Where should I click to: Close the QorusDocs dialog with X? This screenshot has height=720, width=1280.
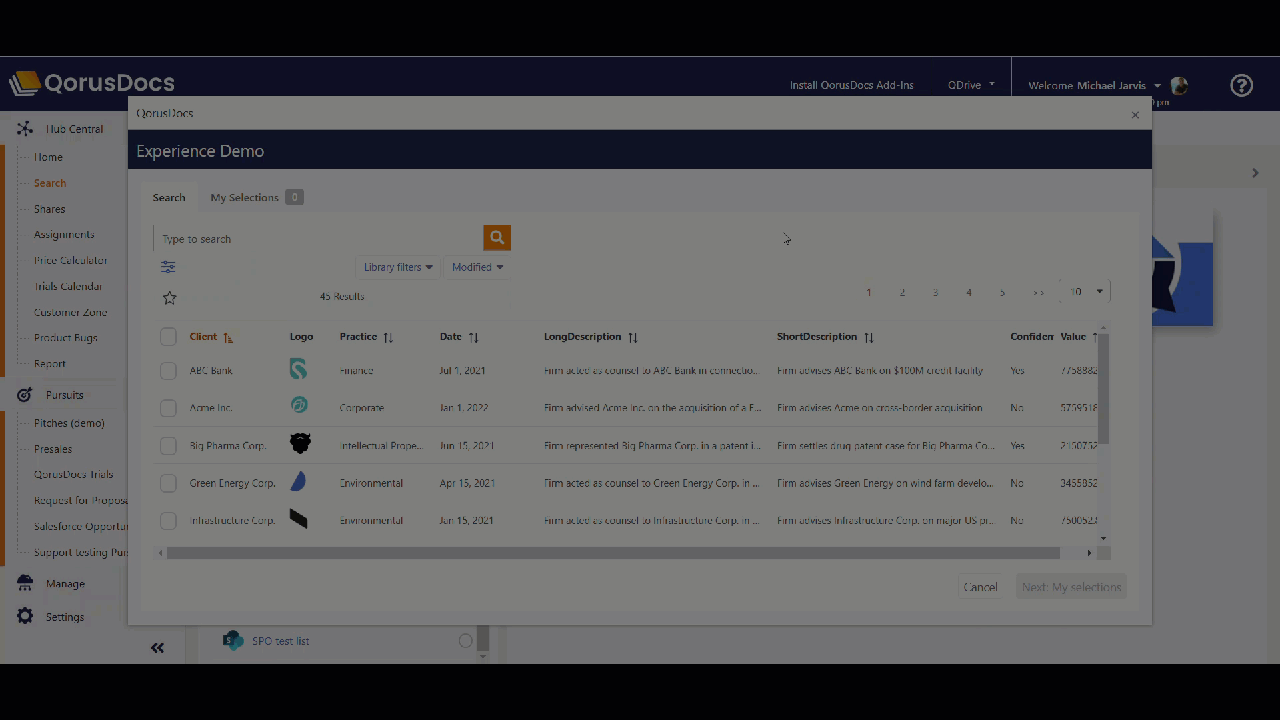[1135, 115]
